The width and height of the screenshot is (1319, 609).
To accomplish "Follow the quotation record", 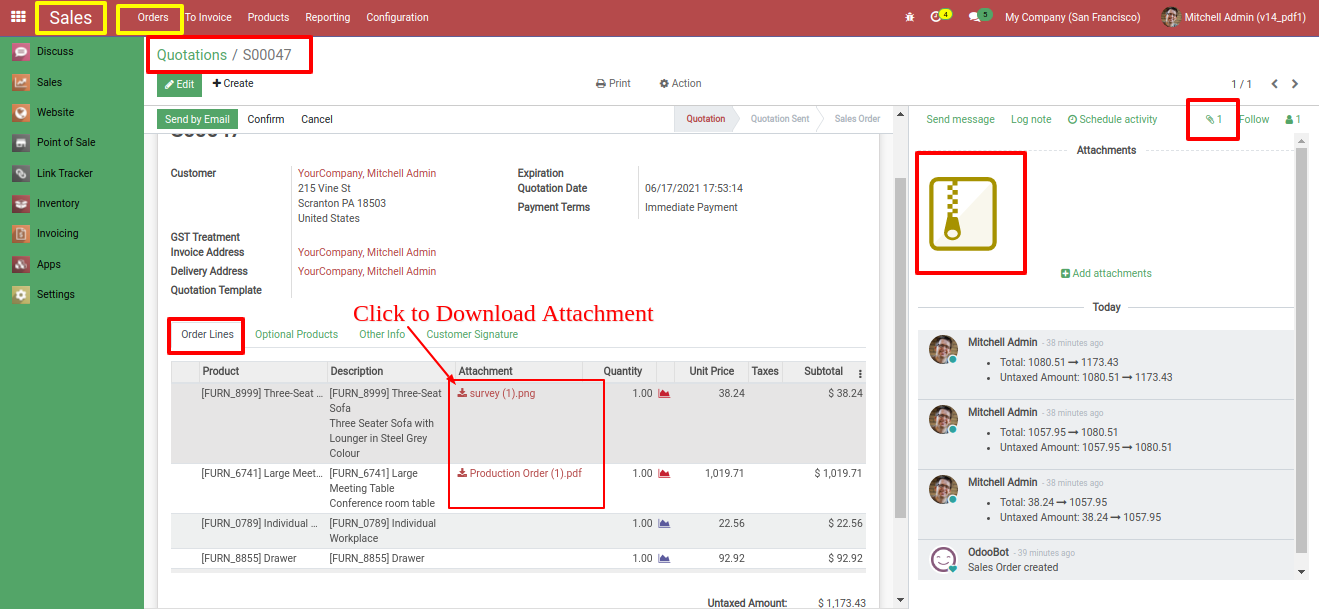I will [x=1253, y=118].
